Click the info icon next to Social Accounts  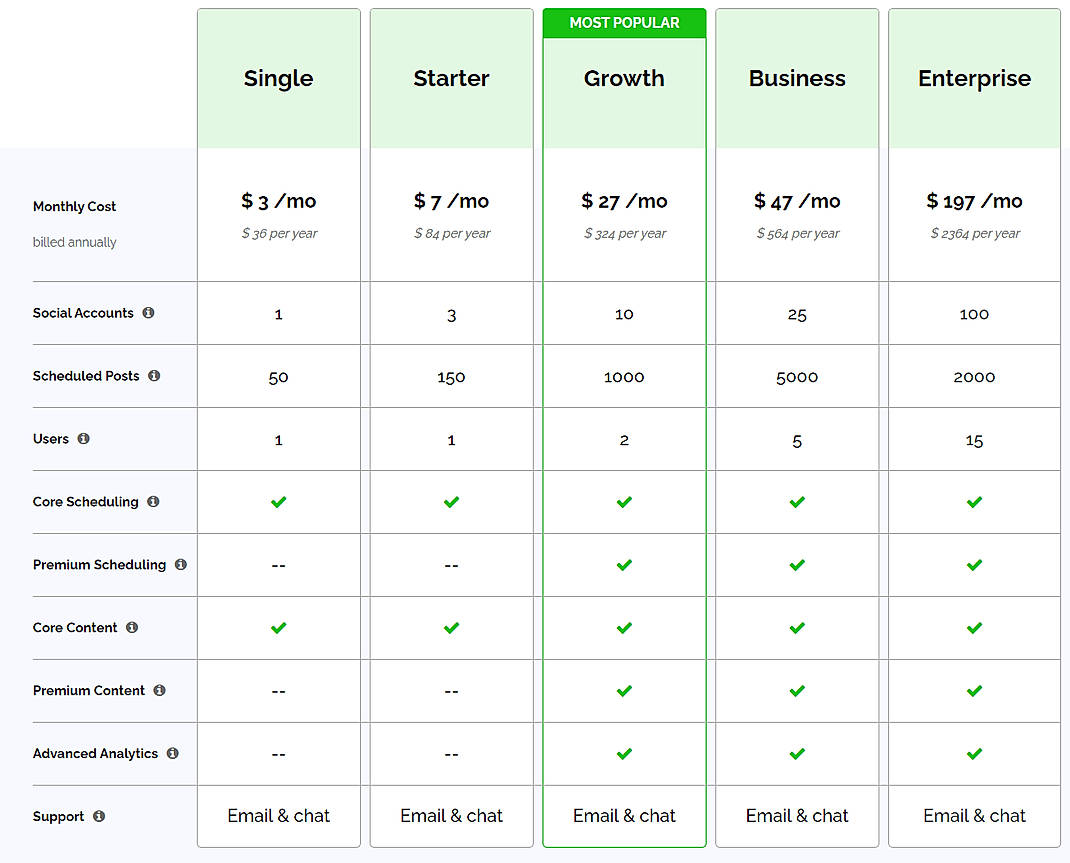point(148,313)
